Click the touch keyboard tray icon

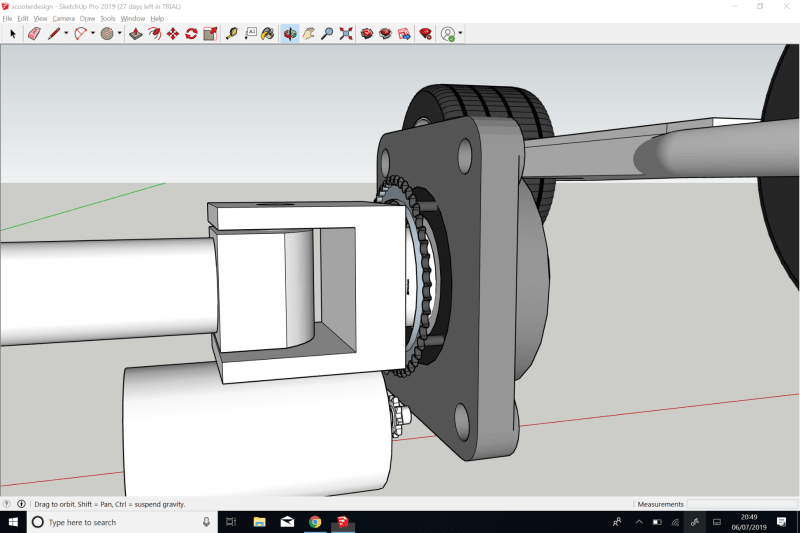coord(717,522)
